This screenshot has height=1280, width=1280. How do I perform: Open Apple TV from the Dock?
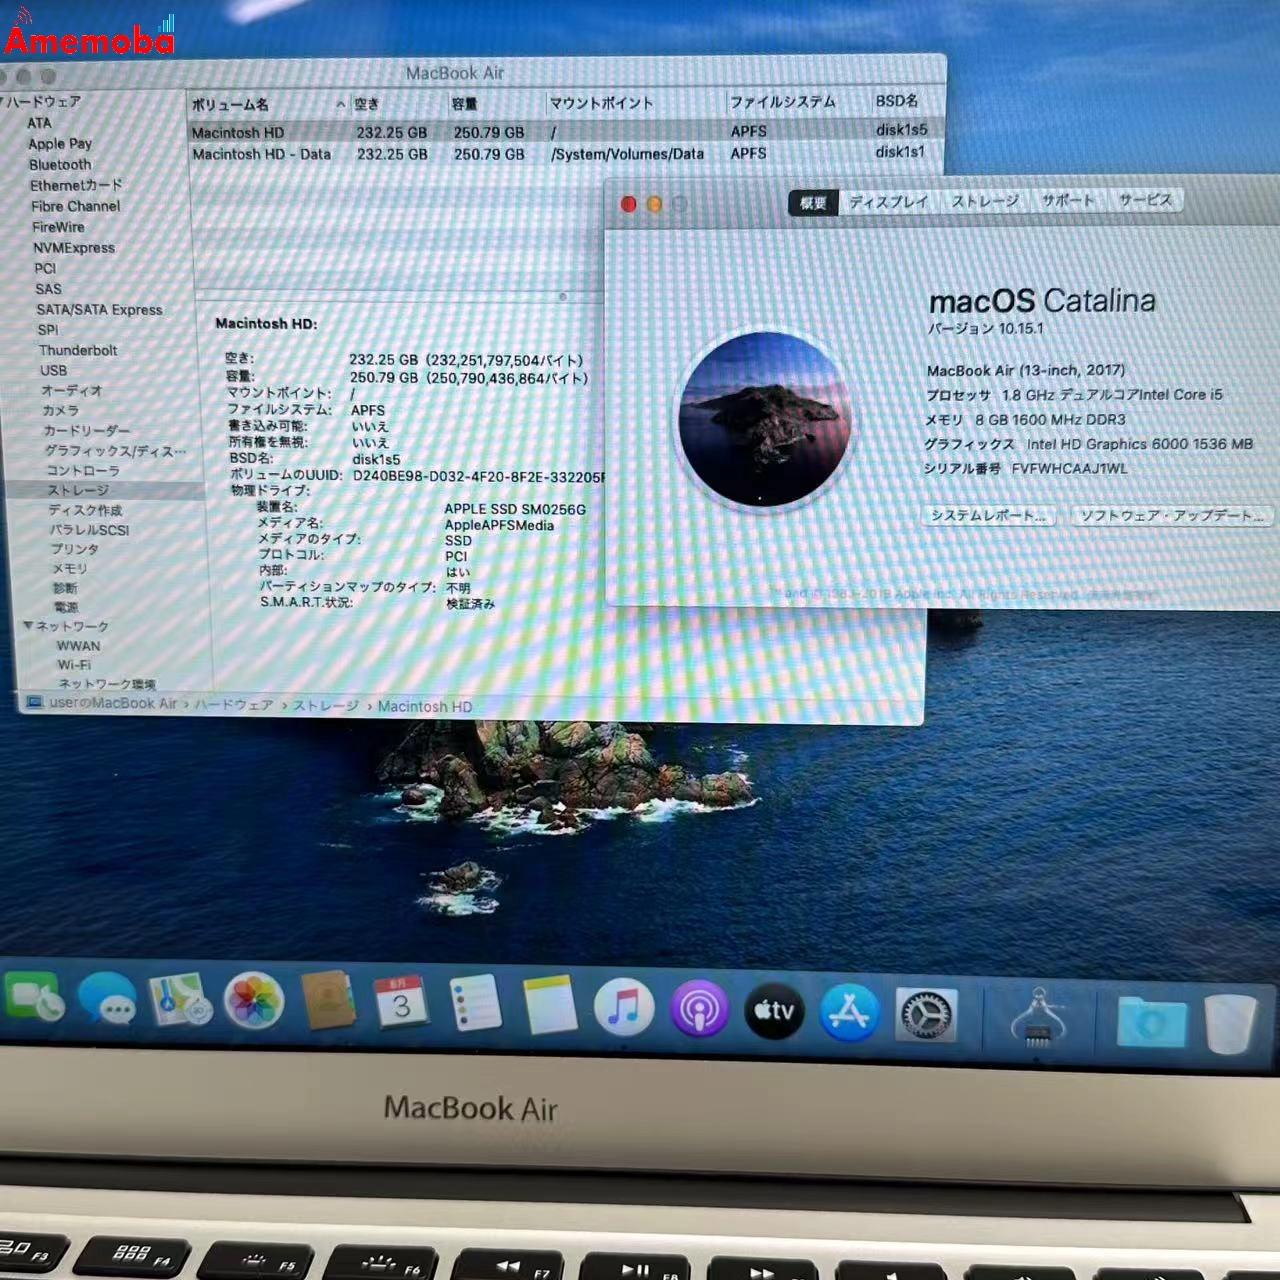[774, 1012]
